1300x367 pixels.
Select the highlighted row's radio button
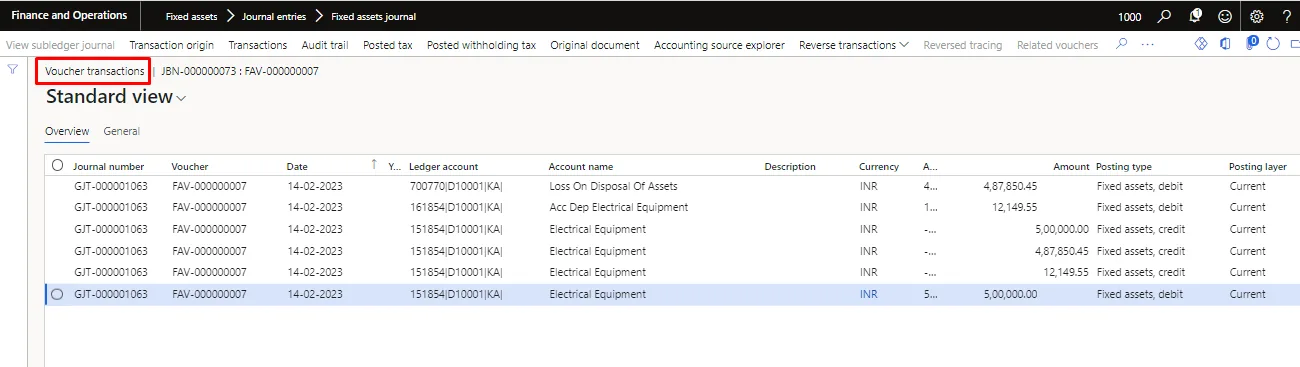tap(57, 294)
